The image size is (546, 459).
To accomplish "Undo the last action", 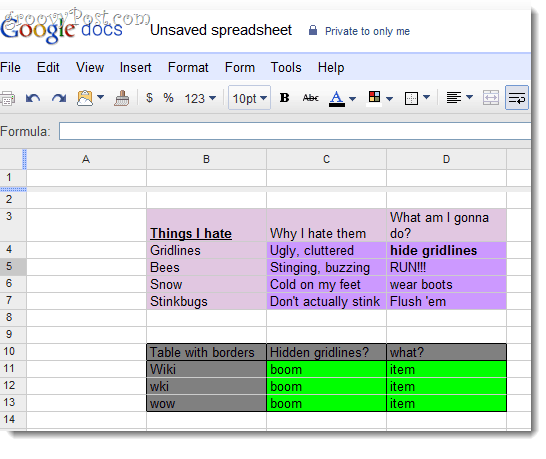I will (x=33, y=99).
